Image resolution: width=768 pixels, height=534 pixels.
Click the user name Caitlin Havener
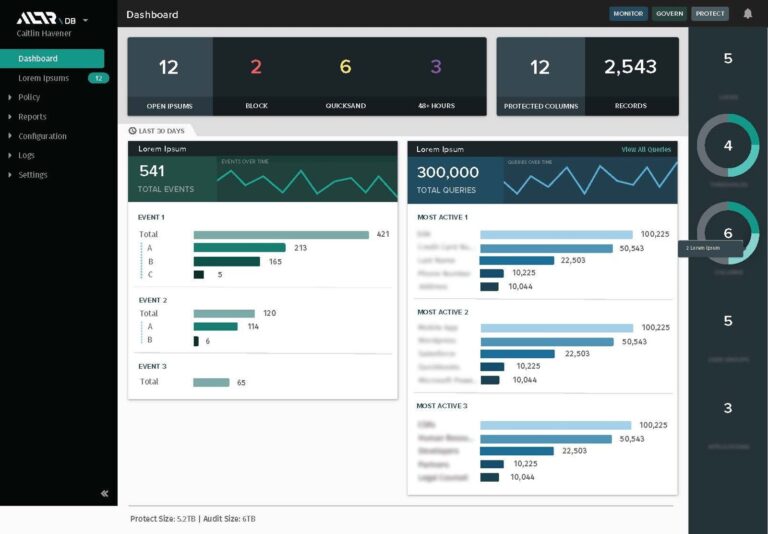coord(44,33)
